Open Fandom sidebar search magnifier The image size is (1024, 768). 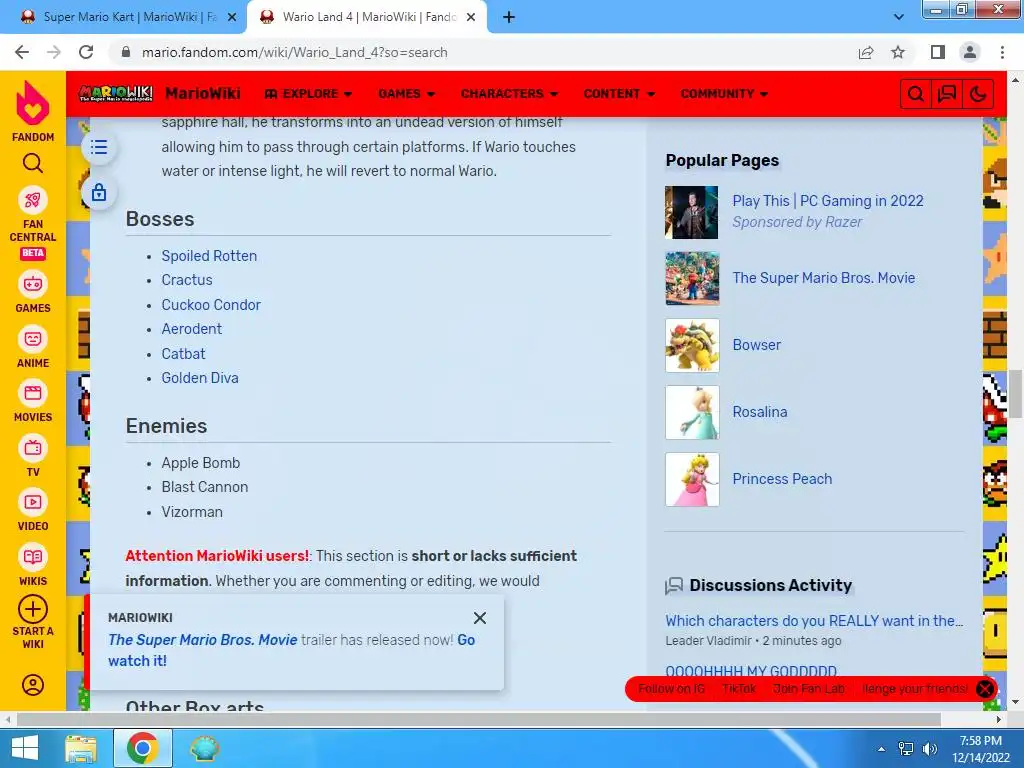pos(33,163)
